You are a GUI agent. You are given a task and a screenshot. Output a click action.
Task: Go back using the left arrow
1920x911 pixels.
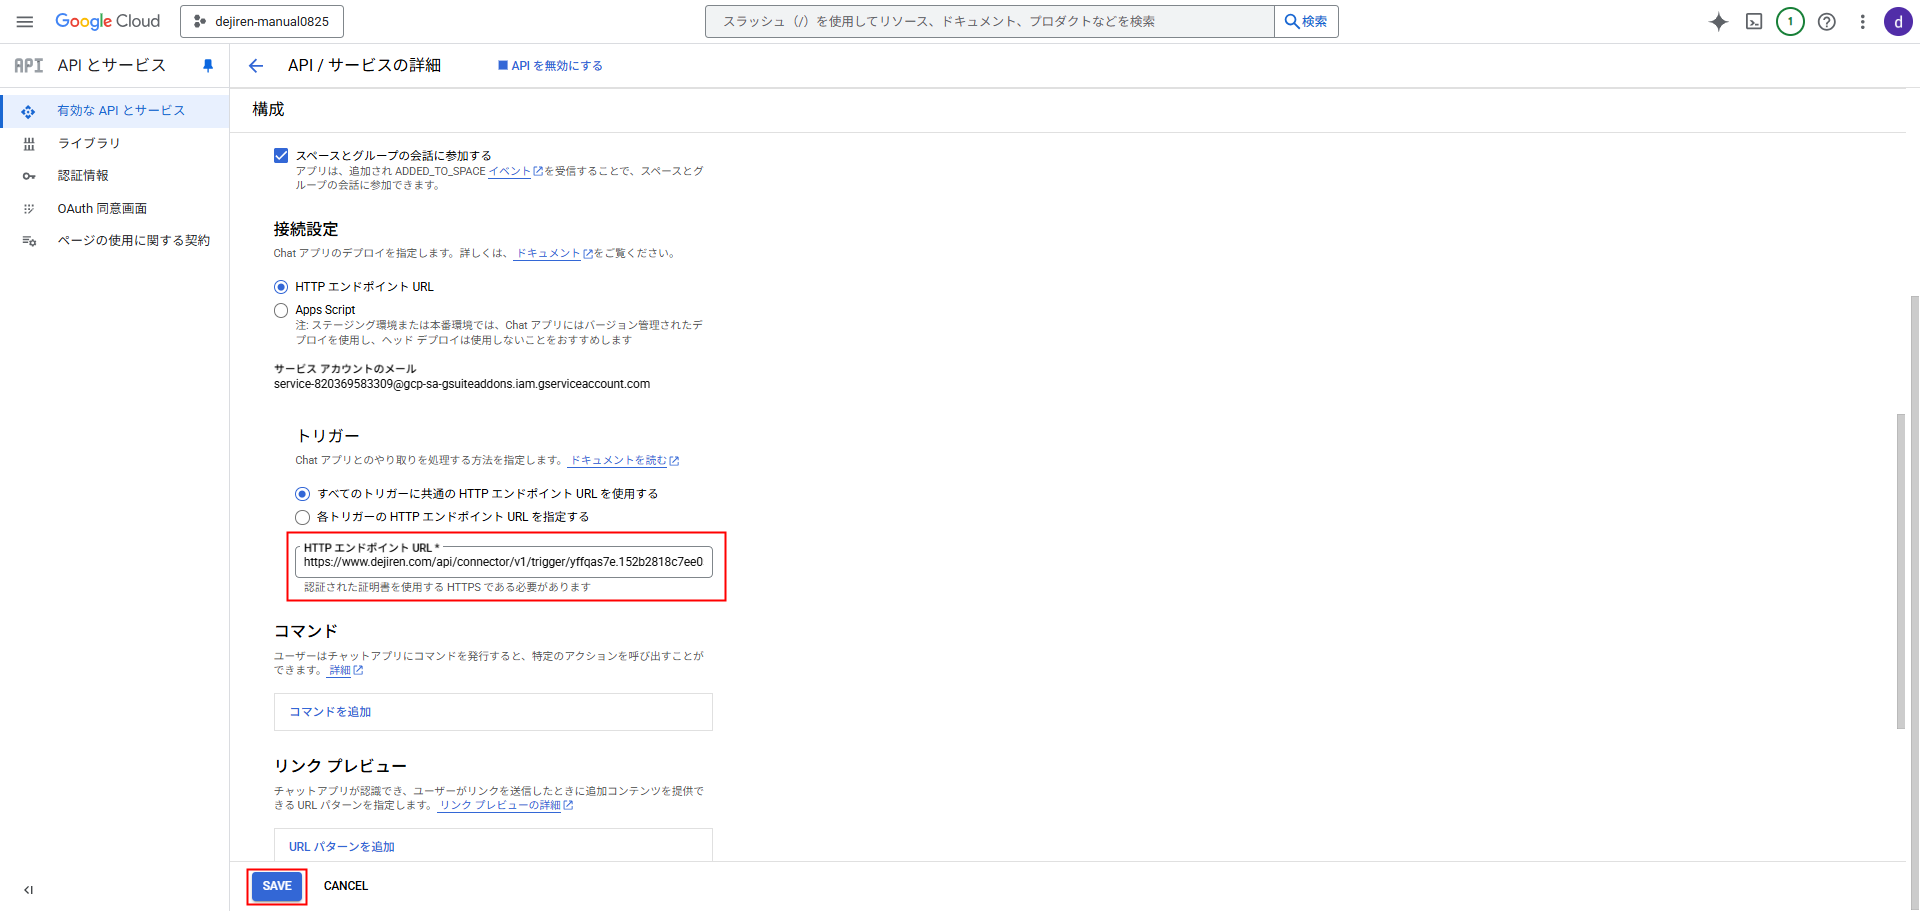click(x=256, y=66)
